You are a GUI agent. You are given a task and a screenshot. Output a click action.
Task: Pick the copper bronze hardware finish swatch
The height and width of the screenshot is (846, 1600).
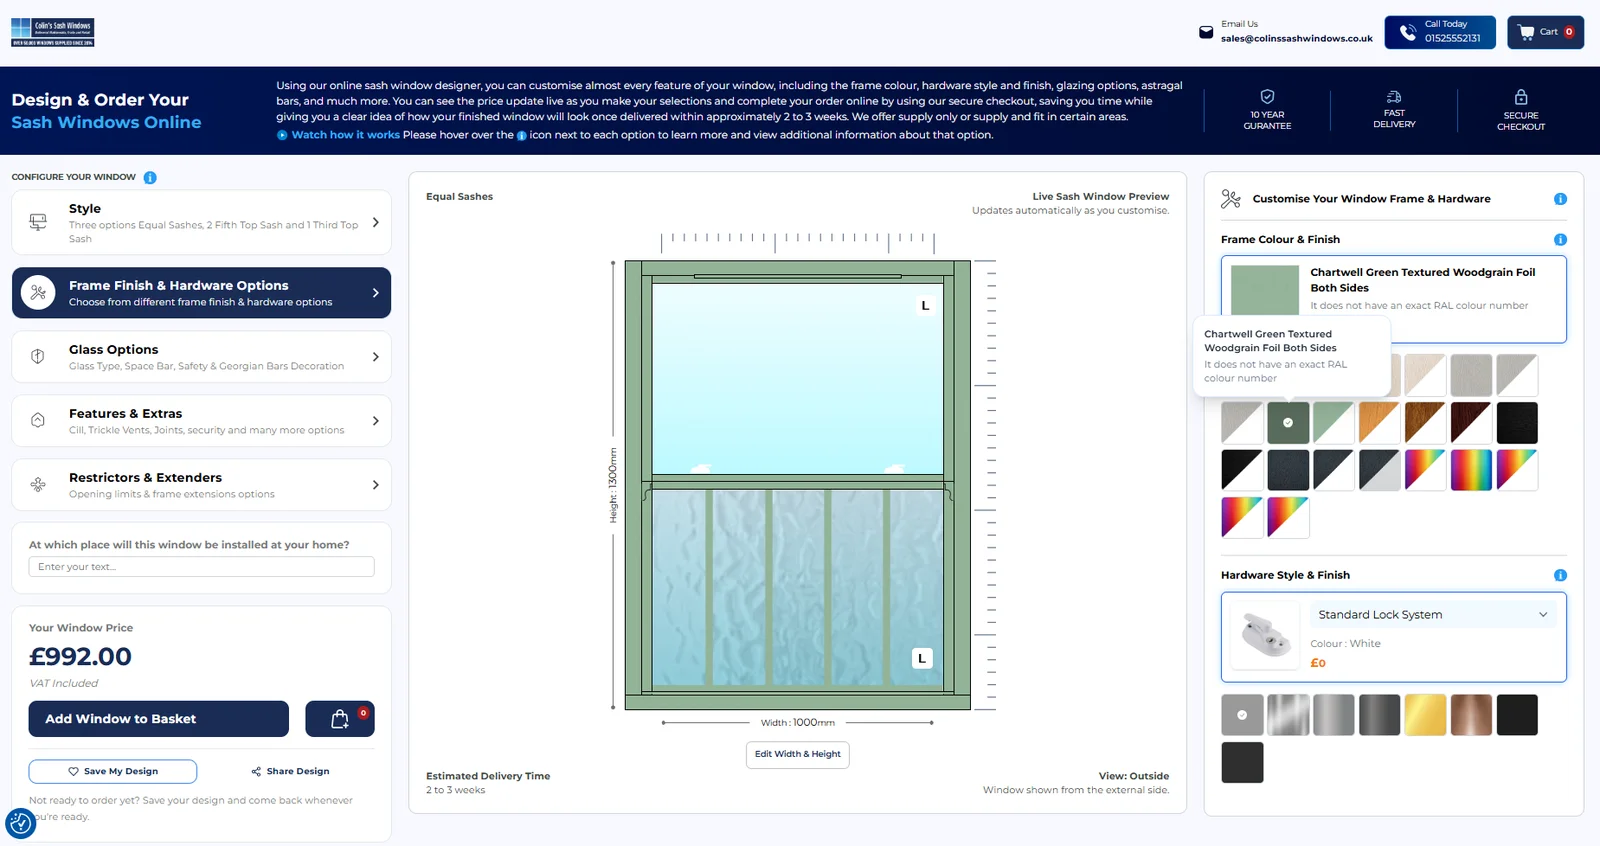pyautogui.click(x=1471, y=715)
